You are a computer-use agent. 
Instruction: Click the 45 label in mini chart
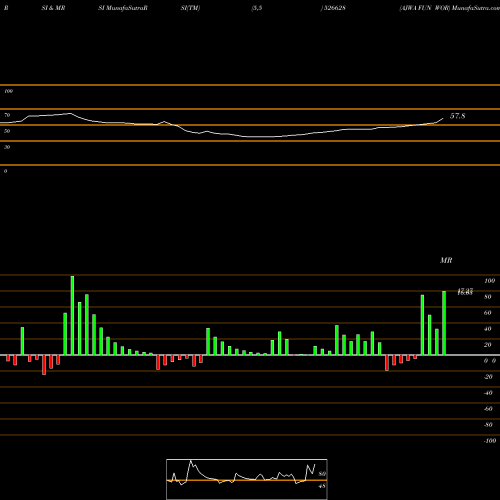[322, 486]
